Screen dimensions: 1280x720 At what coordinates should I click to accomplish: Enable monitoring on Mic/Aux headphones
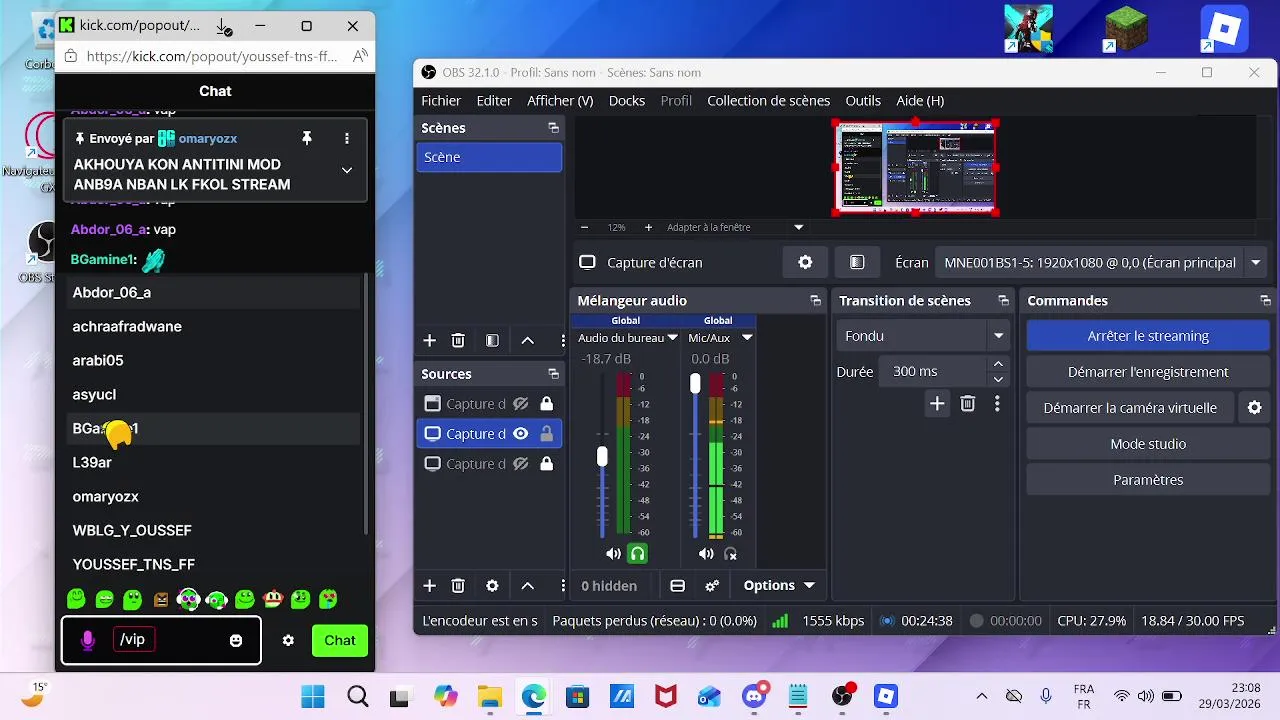point(730,554)
